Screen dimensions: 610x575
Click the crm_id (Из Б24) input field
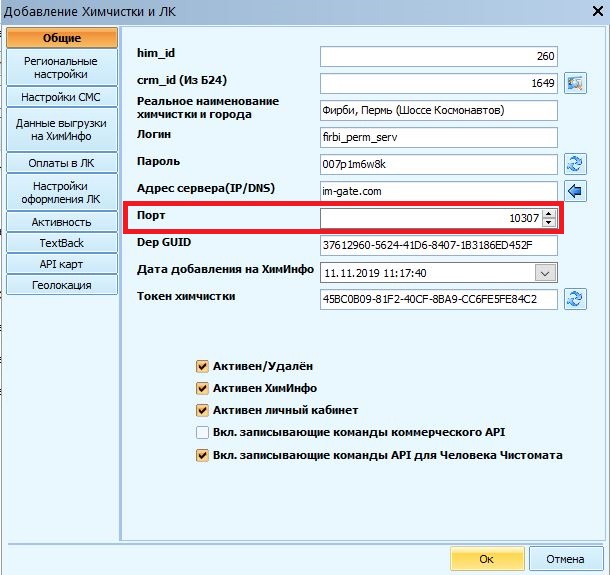(439, 83)
